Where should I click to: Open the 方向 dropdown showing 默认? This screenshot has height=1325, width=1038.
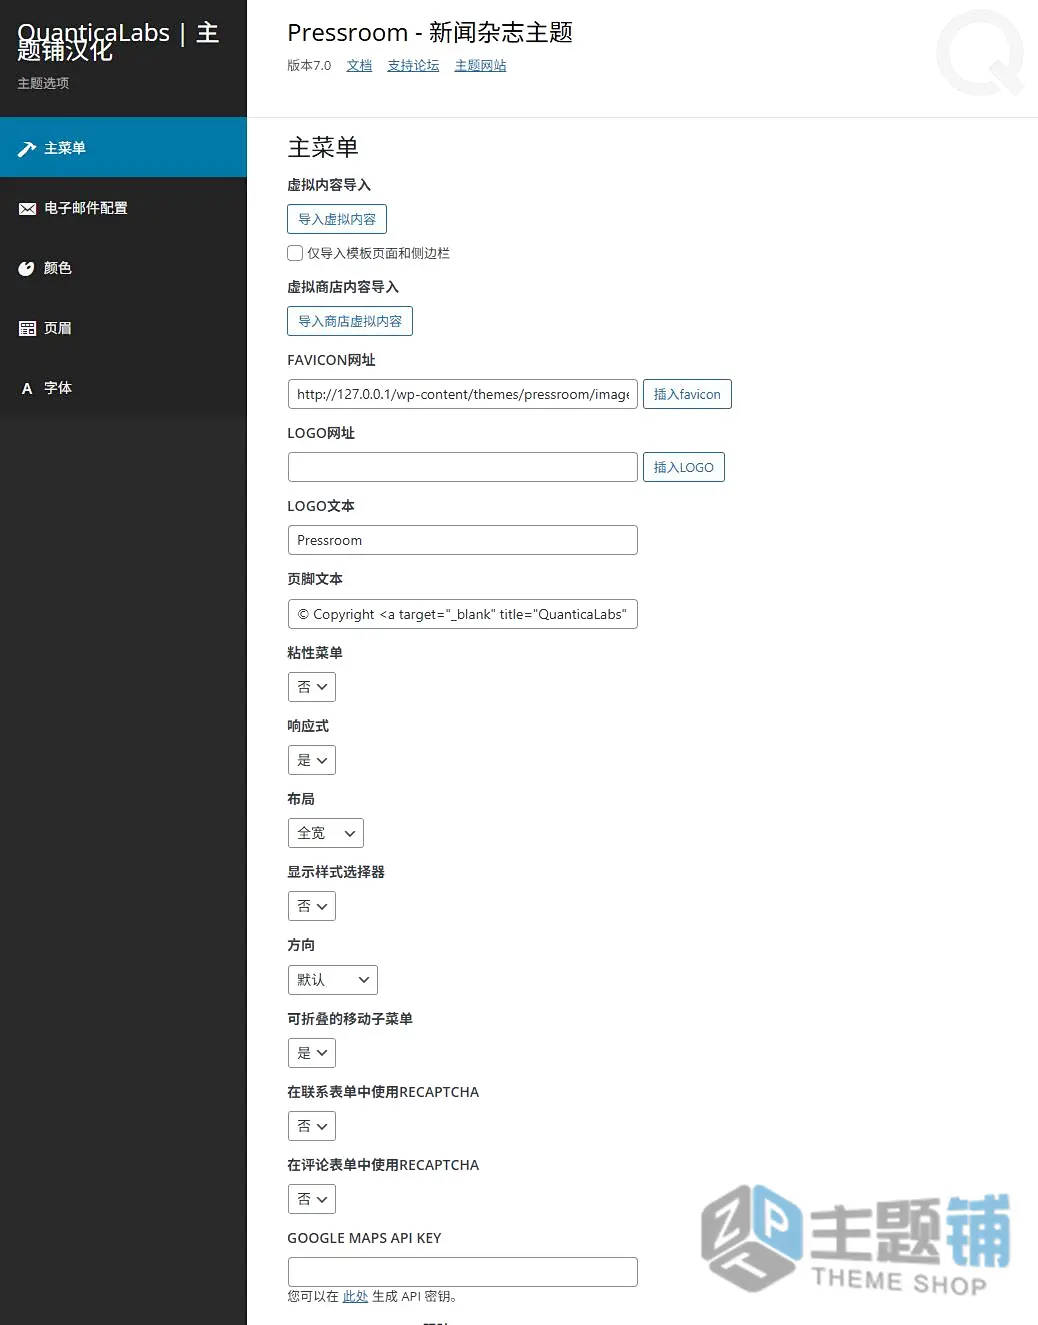point(333,980)
